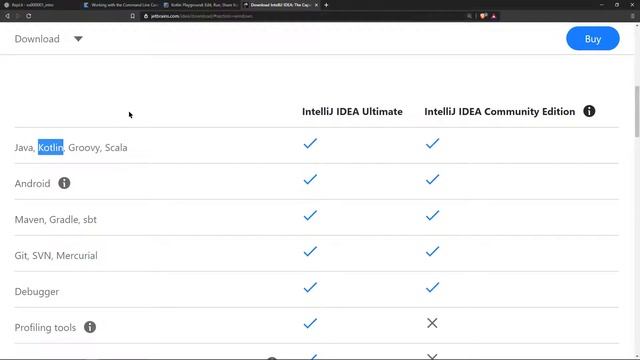Go forward to next page
Screen dimensions: 640x360
coord(18,16)
